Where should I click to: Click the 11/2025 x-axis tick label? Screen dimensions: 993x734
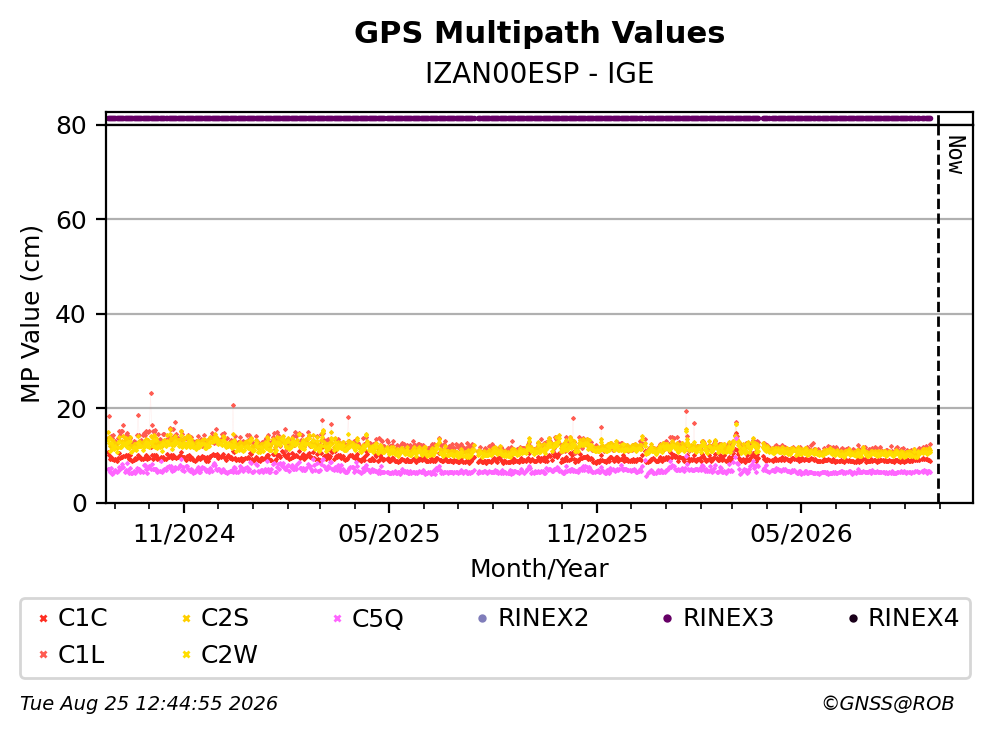597,535
